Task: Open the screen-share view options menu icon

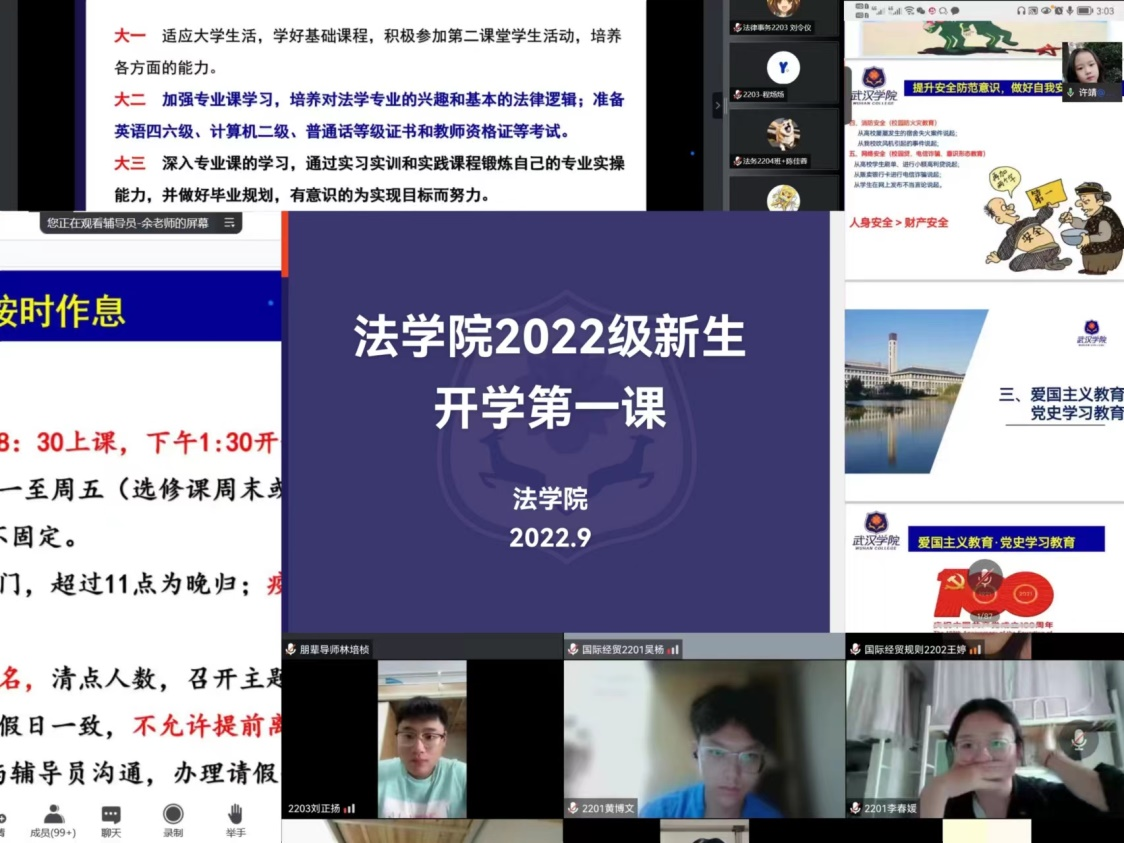Action: coord(229,223)
